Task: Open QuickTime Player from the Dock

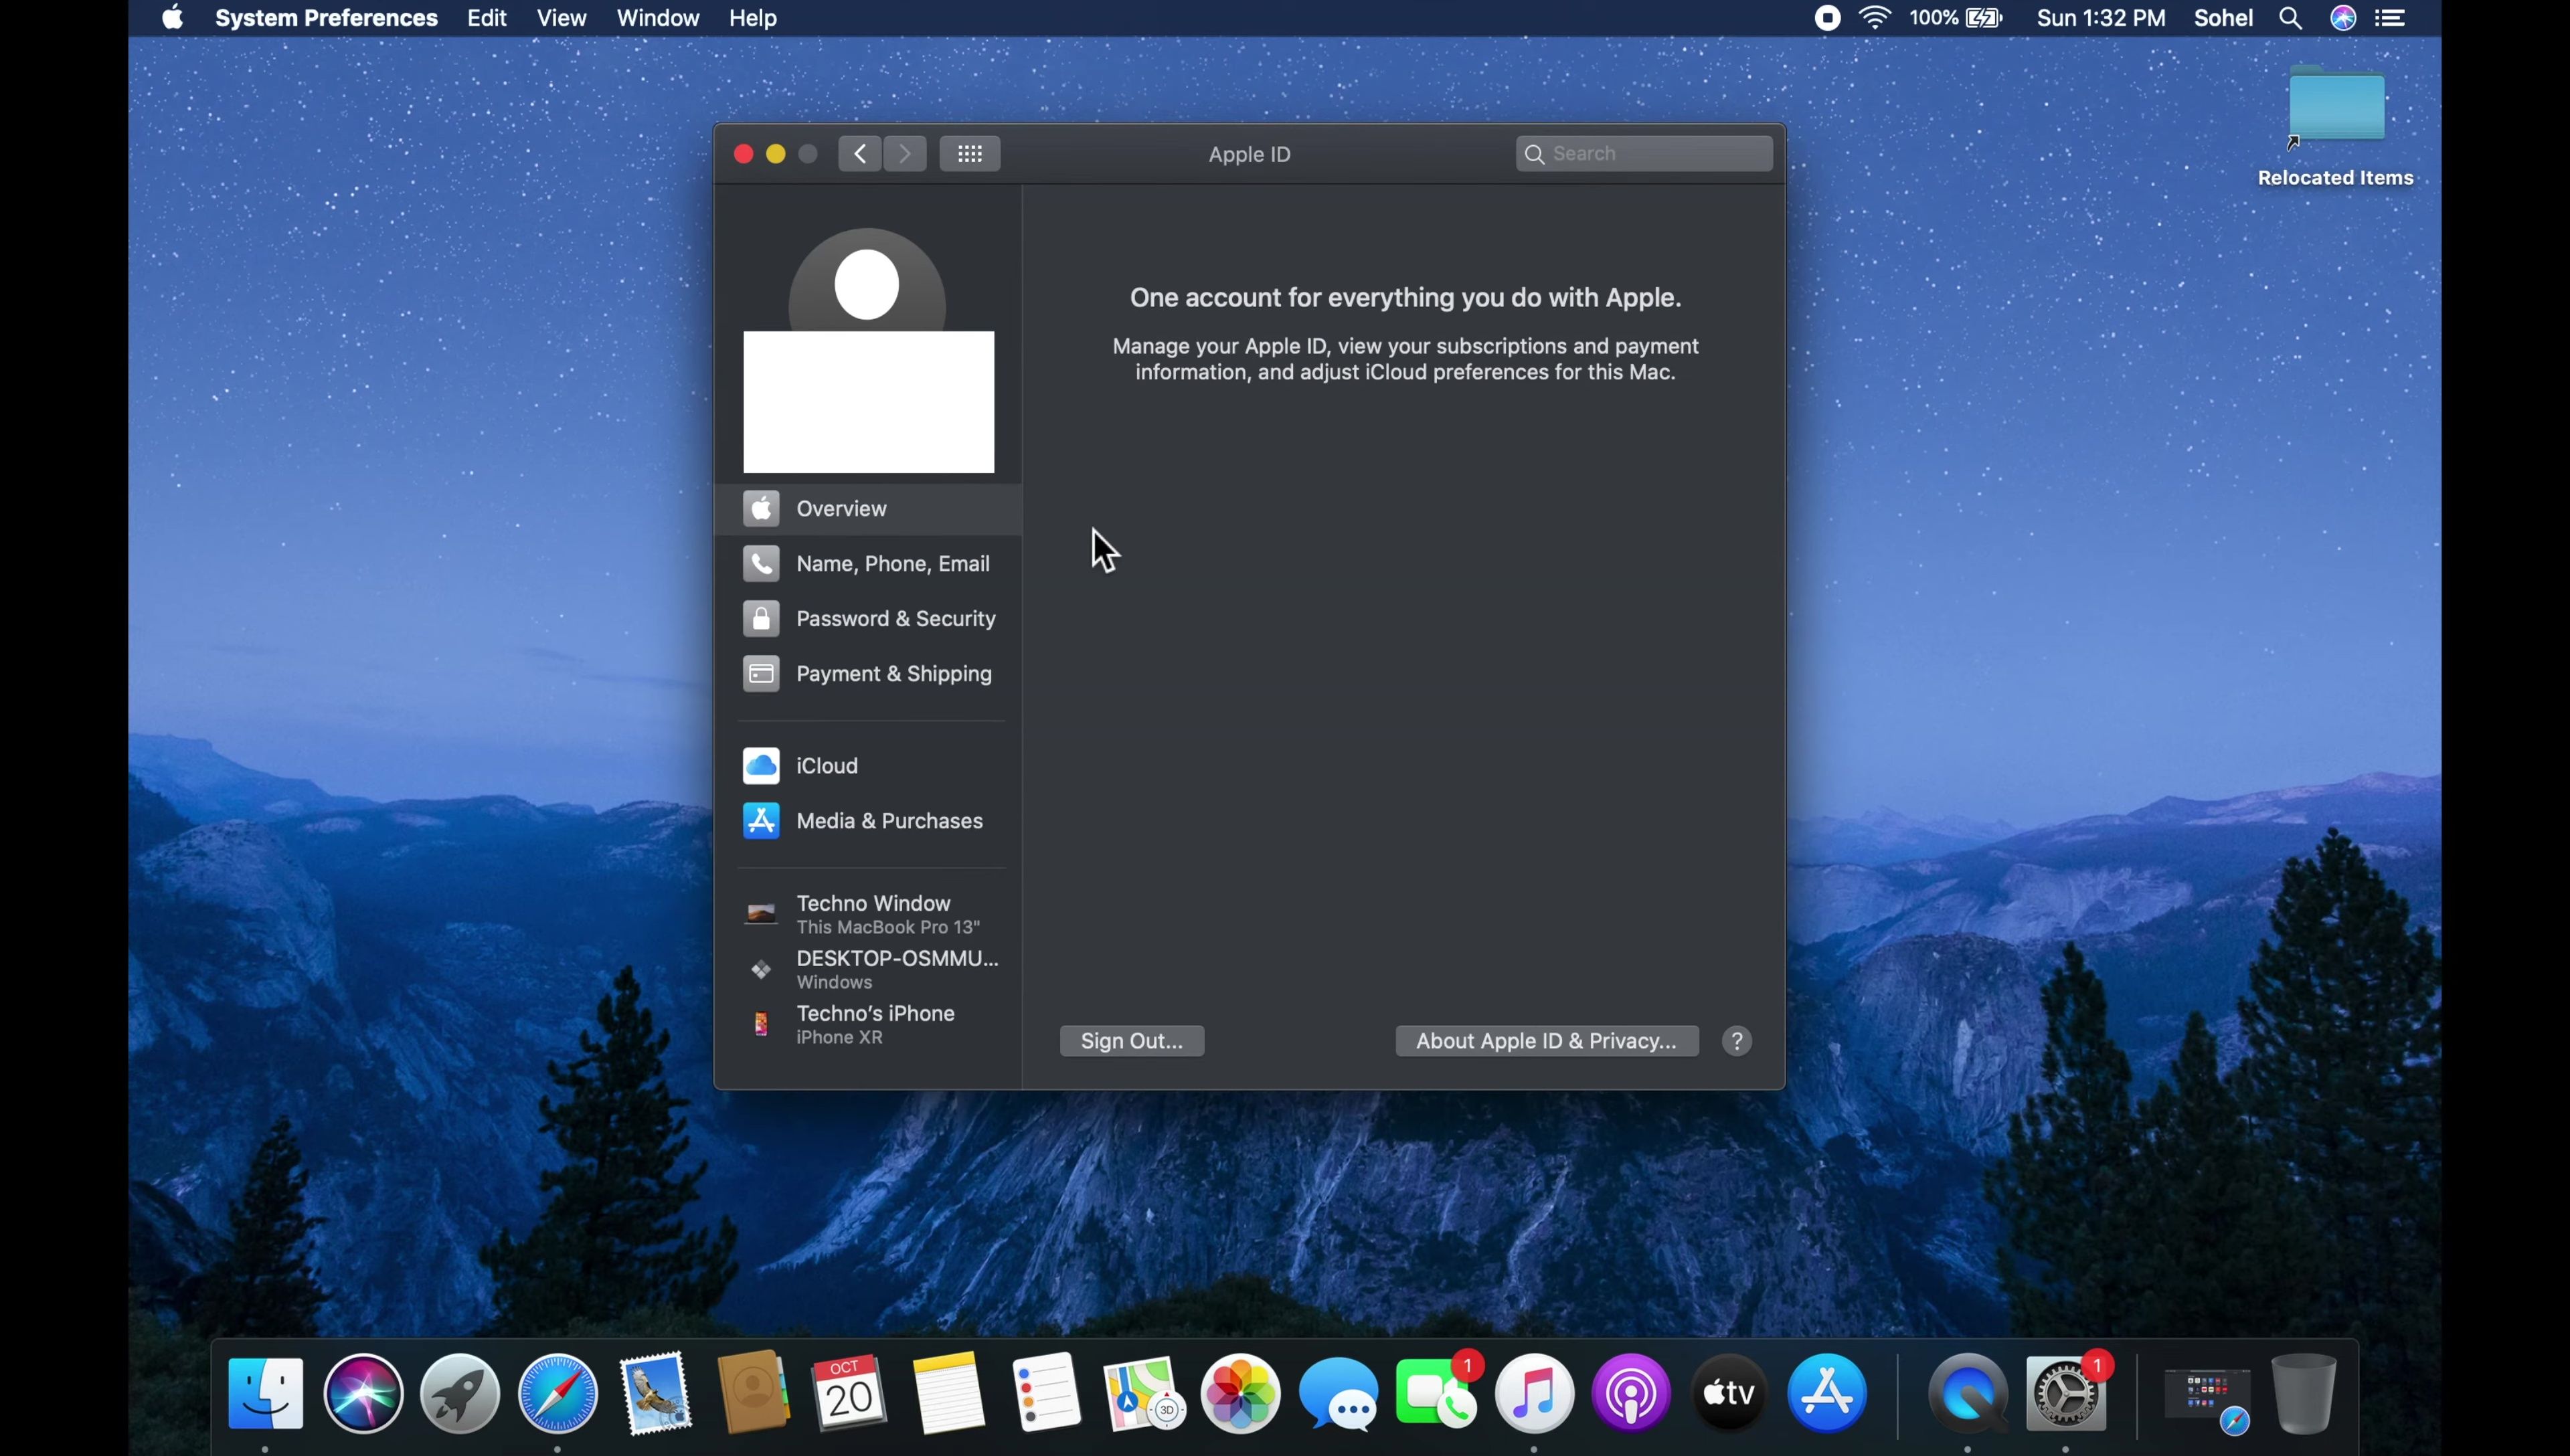Action: point(1968,1393)
